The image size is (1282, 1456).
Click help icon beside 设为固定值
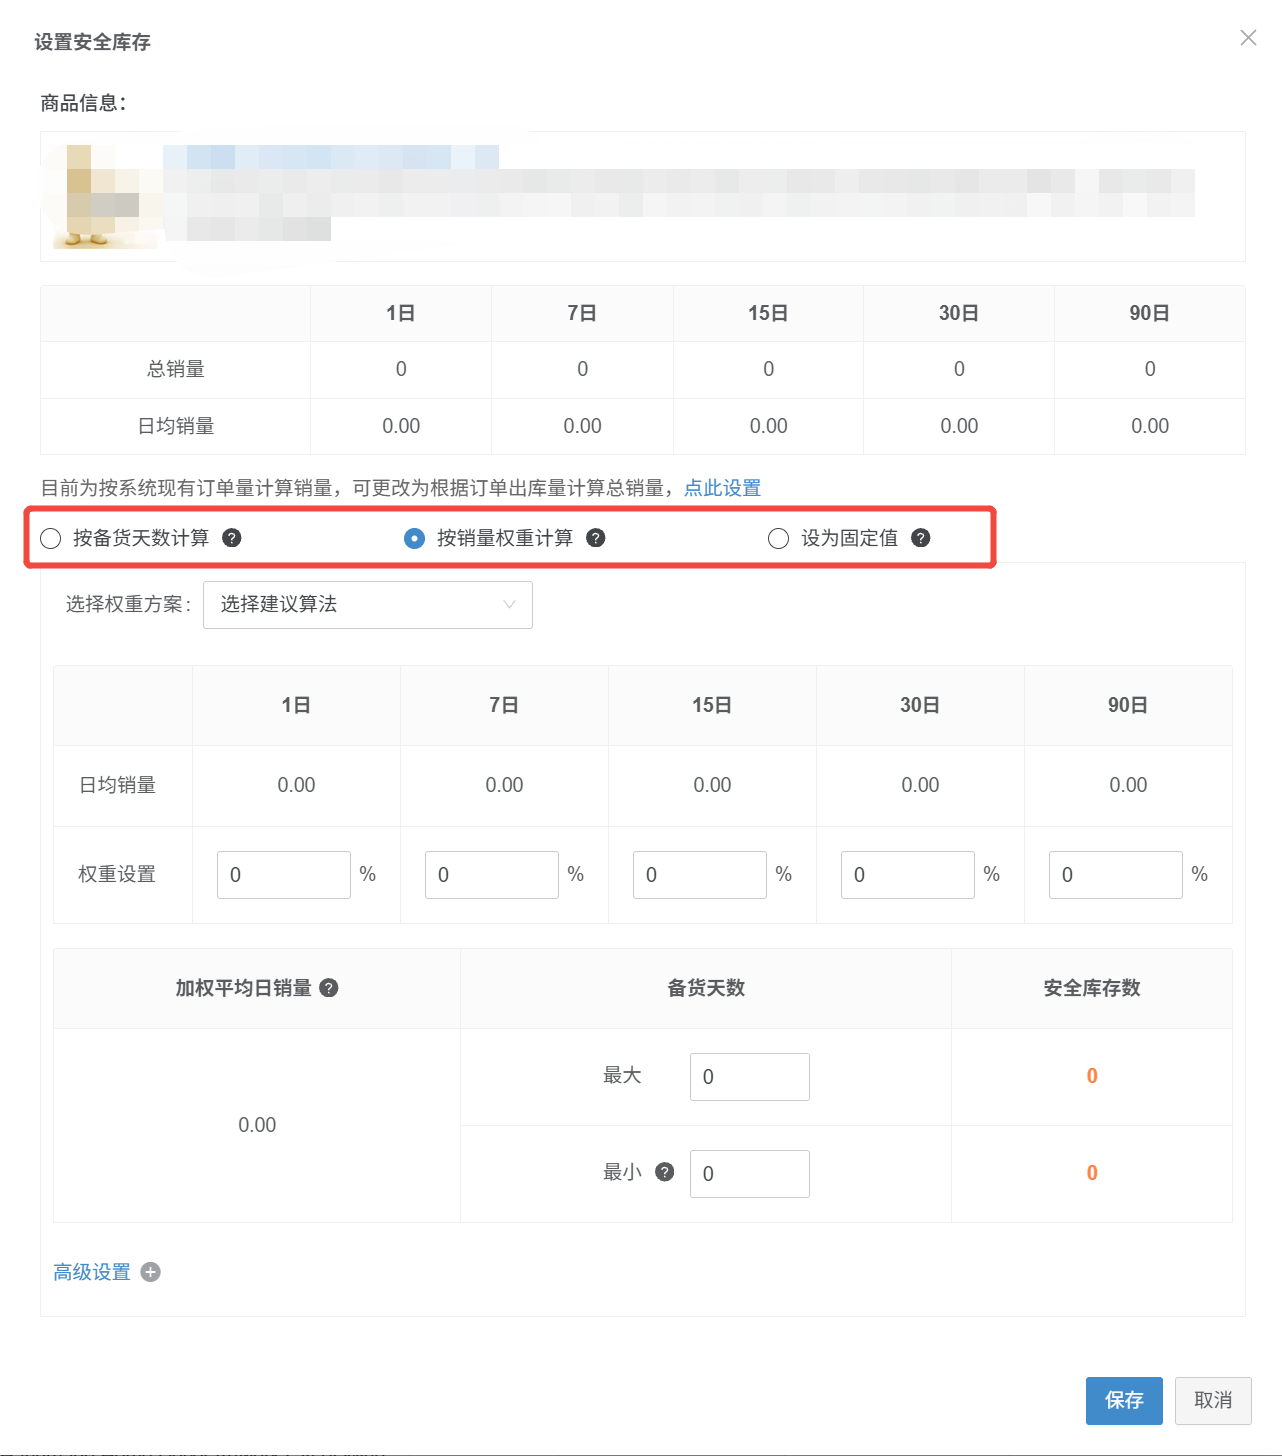click(921, 538)
